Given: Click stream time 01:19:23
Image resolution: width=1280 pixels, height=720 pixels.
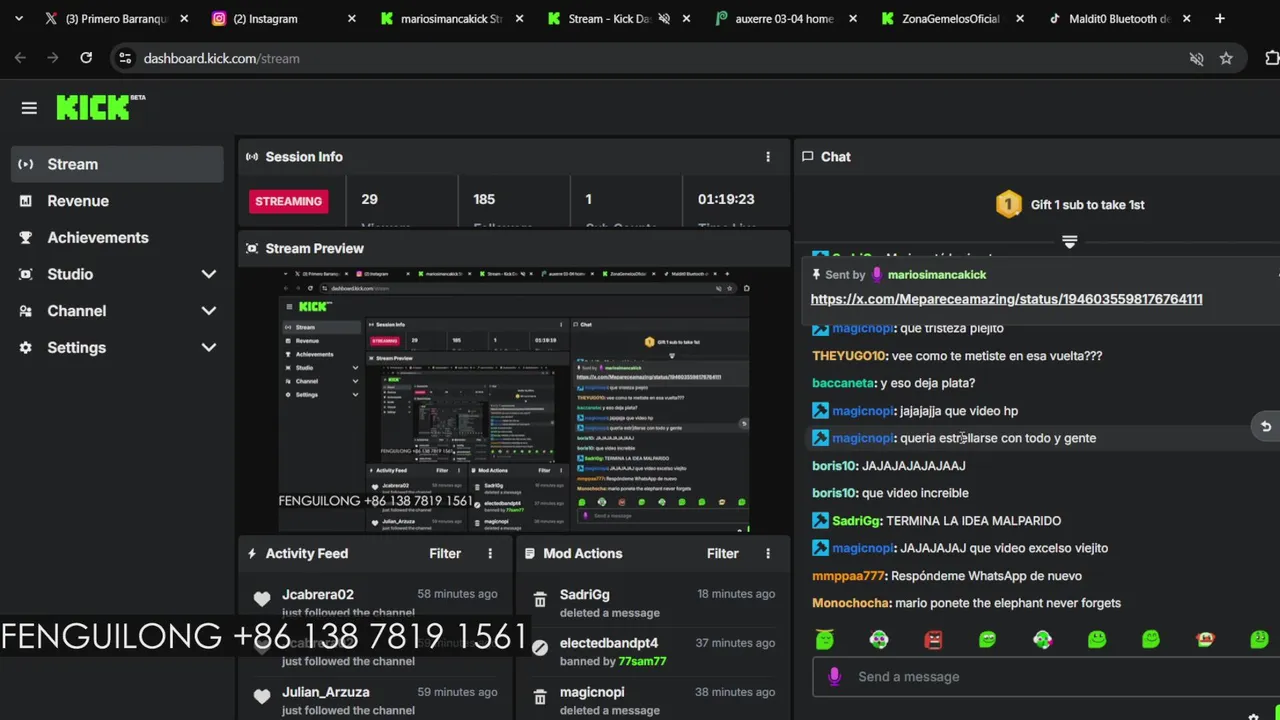Looking at the screenshot, I should tap(726, 199).
